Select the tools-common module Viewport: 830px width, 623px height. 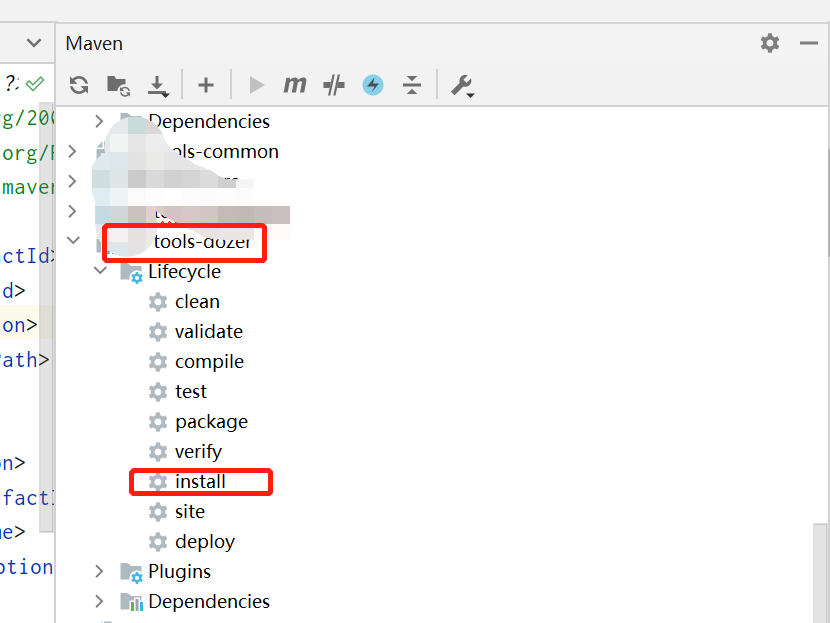[x=225, y=152]
